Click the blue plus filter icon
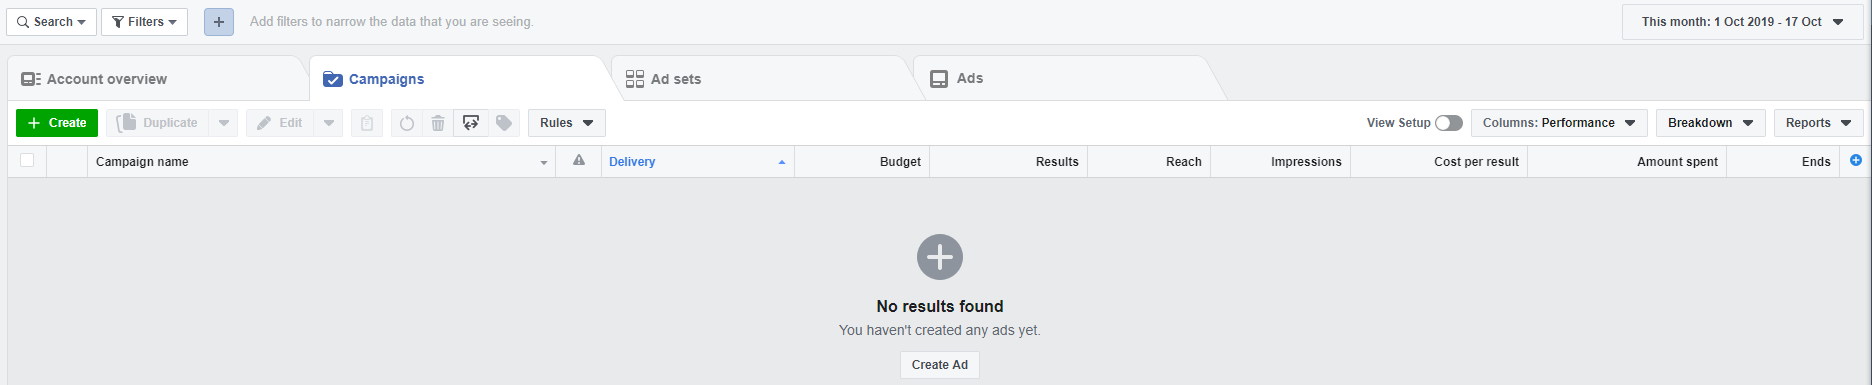This screenshot has height=385, width=1872. click(x=219, y=22)
